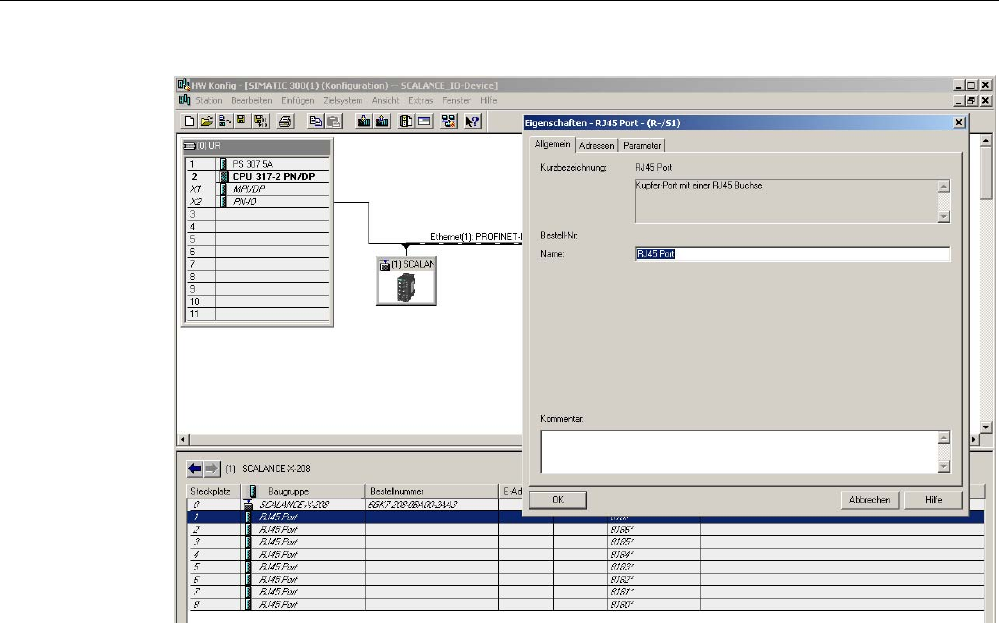Click station view vertical scroll-up arrow
This screenshot has width=999, height=623.
point(986,140)
